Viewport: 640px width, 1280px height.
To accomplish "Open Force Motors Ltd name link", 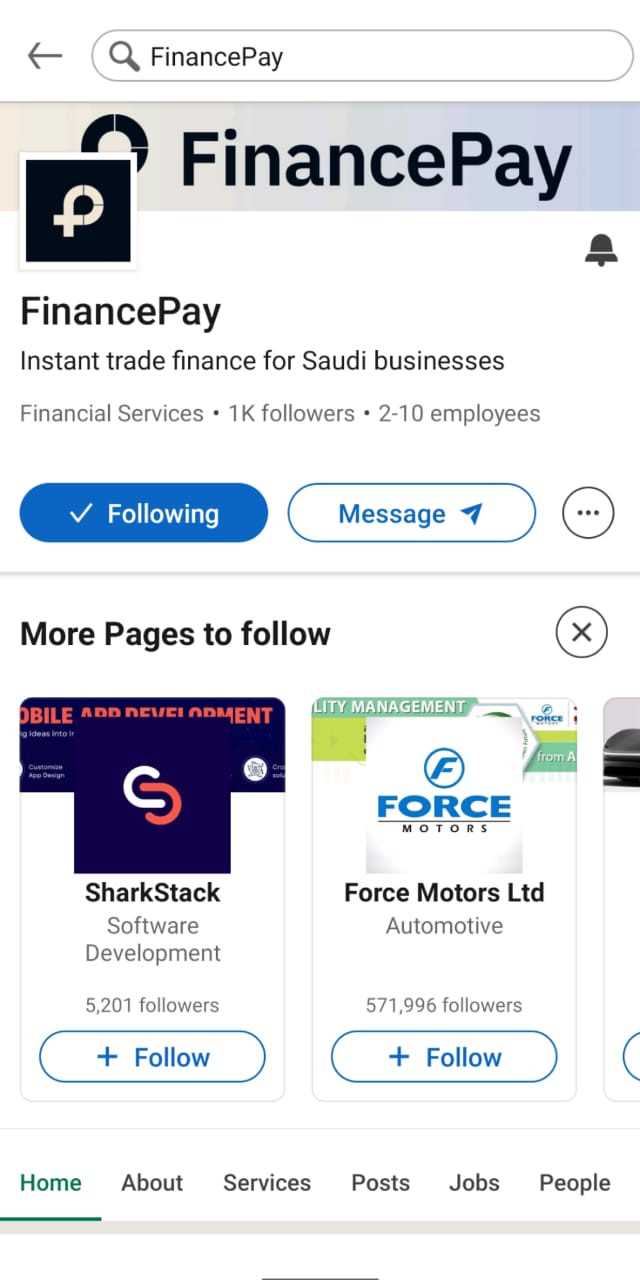I will pyautogui.click(x=444, y=892).
